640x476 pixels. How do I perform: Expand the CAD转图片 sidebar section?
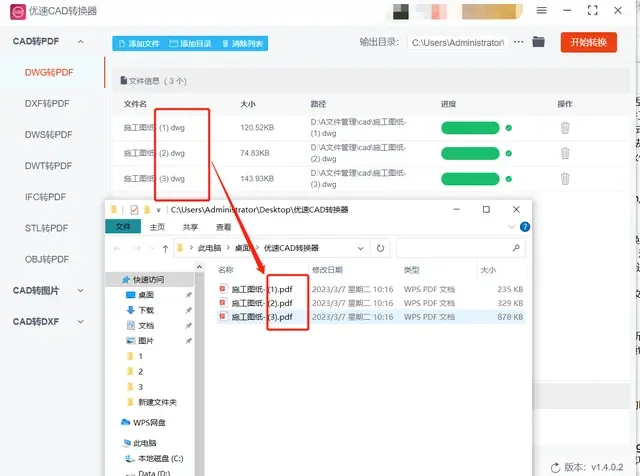click(x=80, y=291)
